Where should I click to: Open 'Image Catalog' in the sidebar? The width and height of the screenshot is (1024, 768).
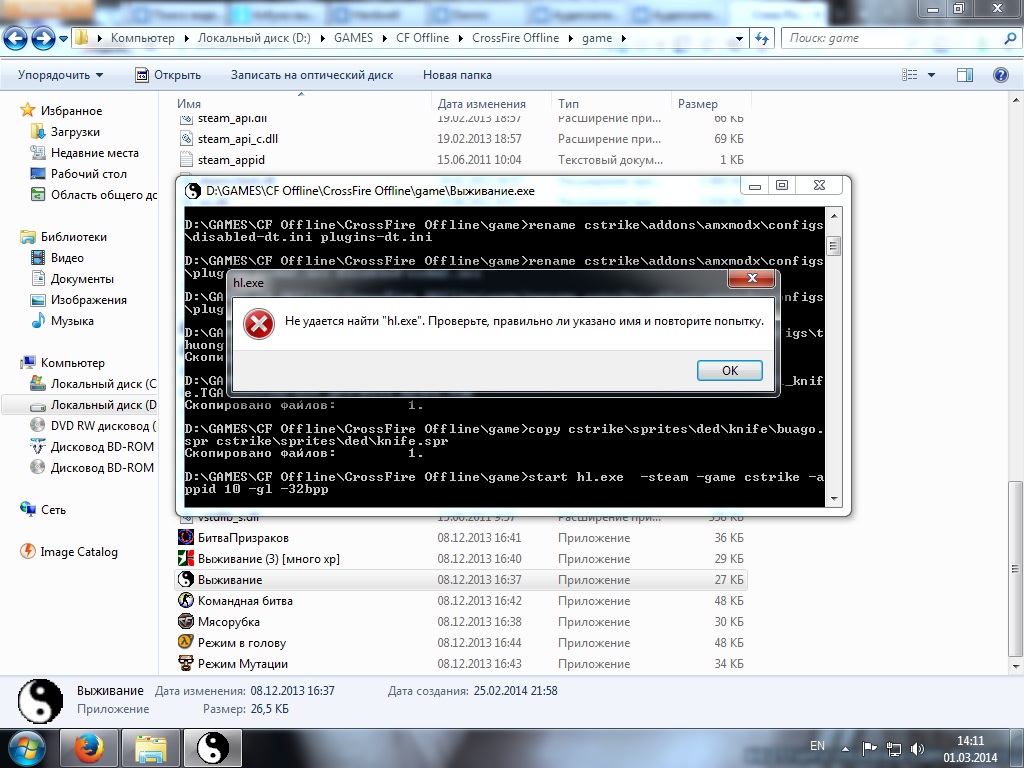tap(78, 552)
